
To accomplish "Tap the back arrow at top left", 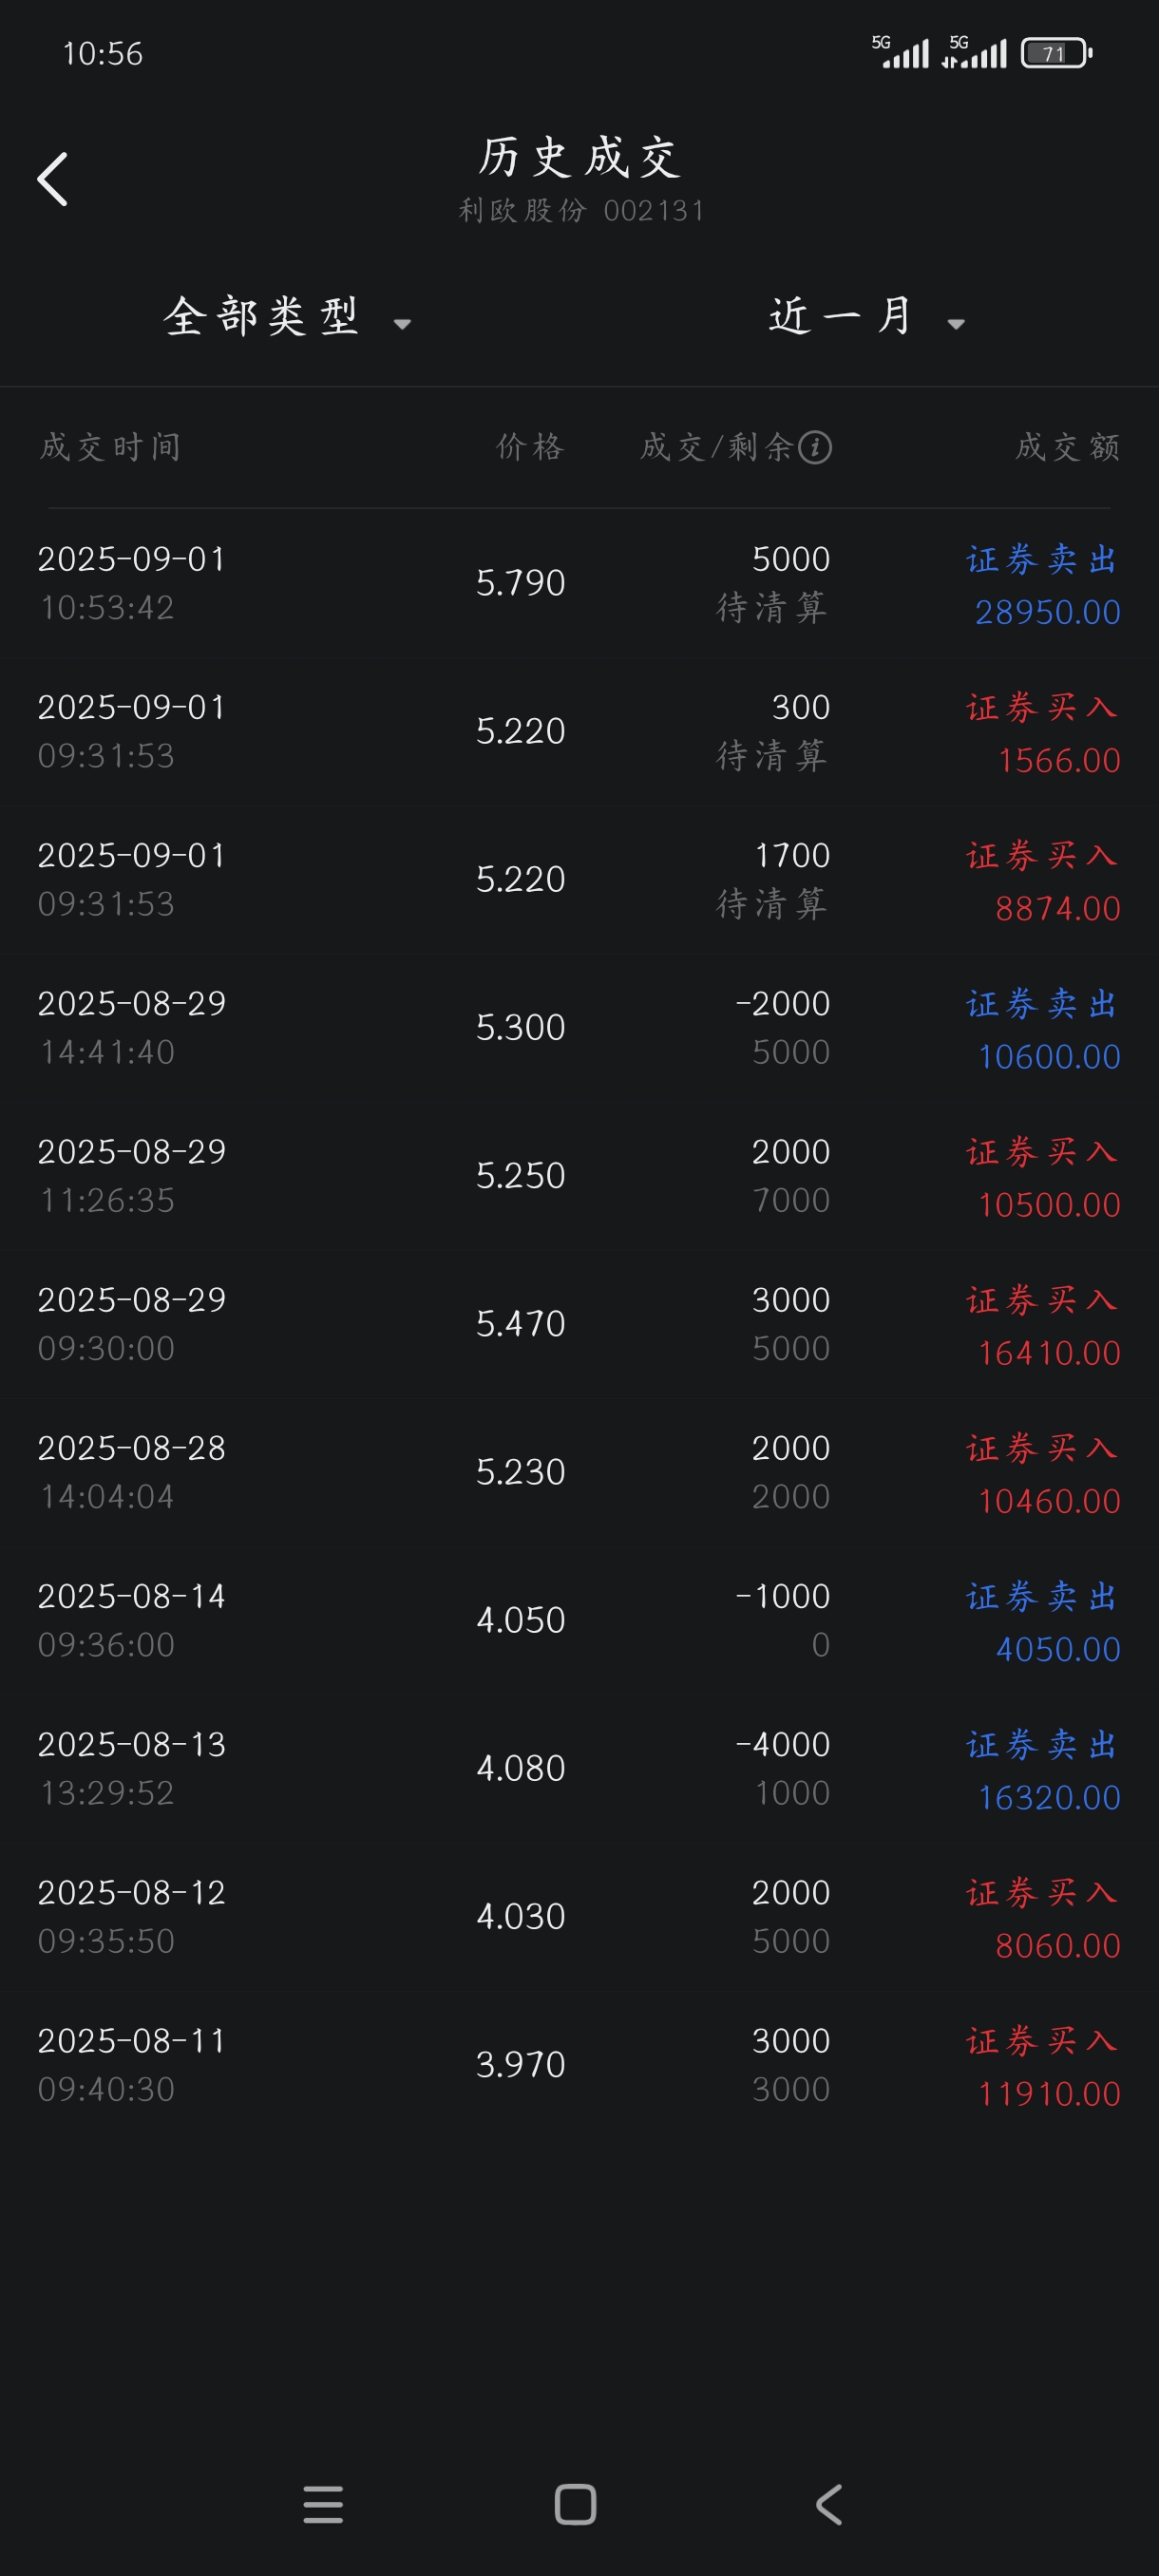I will point(53,180).
